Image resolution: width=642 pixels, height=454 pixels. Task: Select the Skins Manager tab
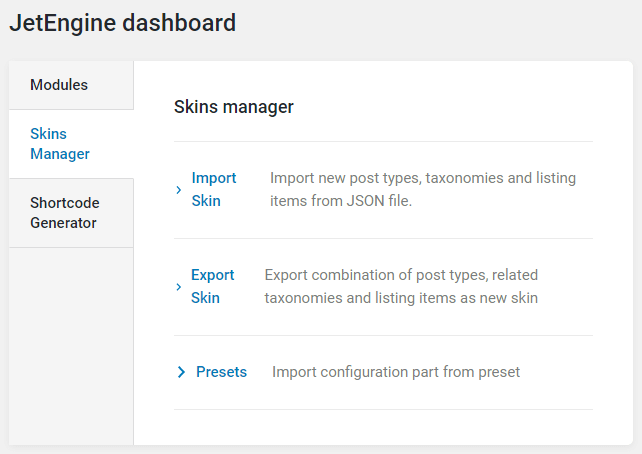tap(71, 144)
